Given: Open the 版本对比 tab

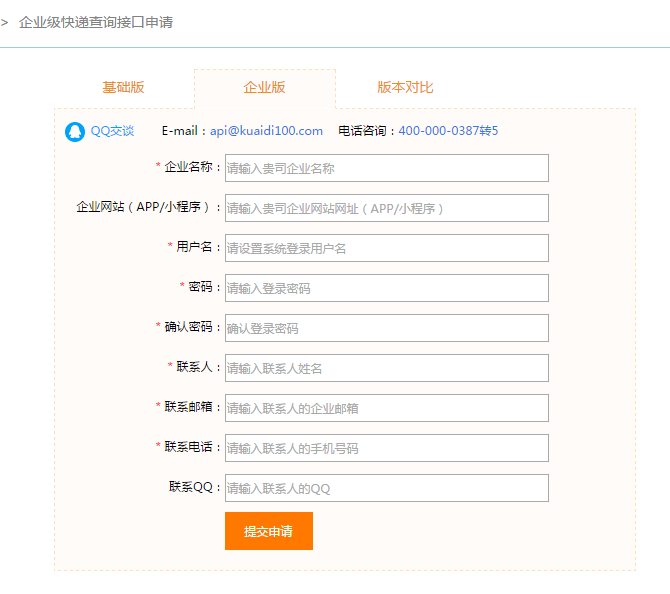Looking at the screenshot, I should pyautogui.click(x=405, y=87).
